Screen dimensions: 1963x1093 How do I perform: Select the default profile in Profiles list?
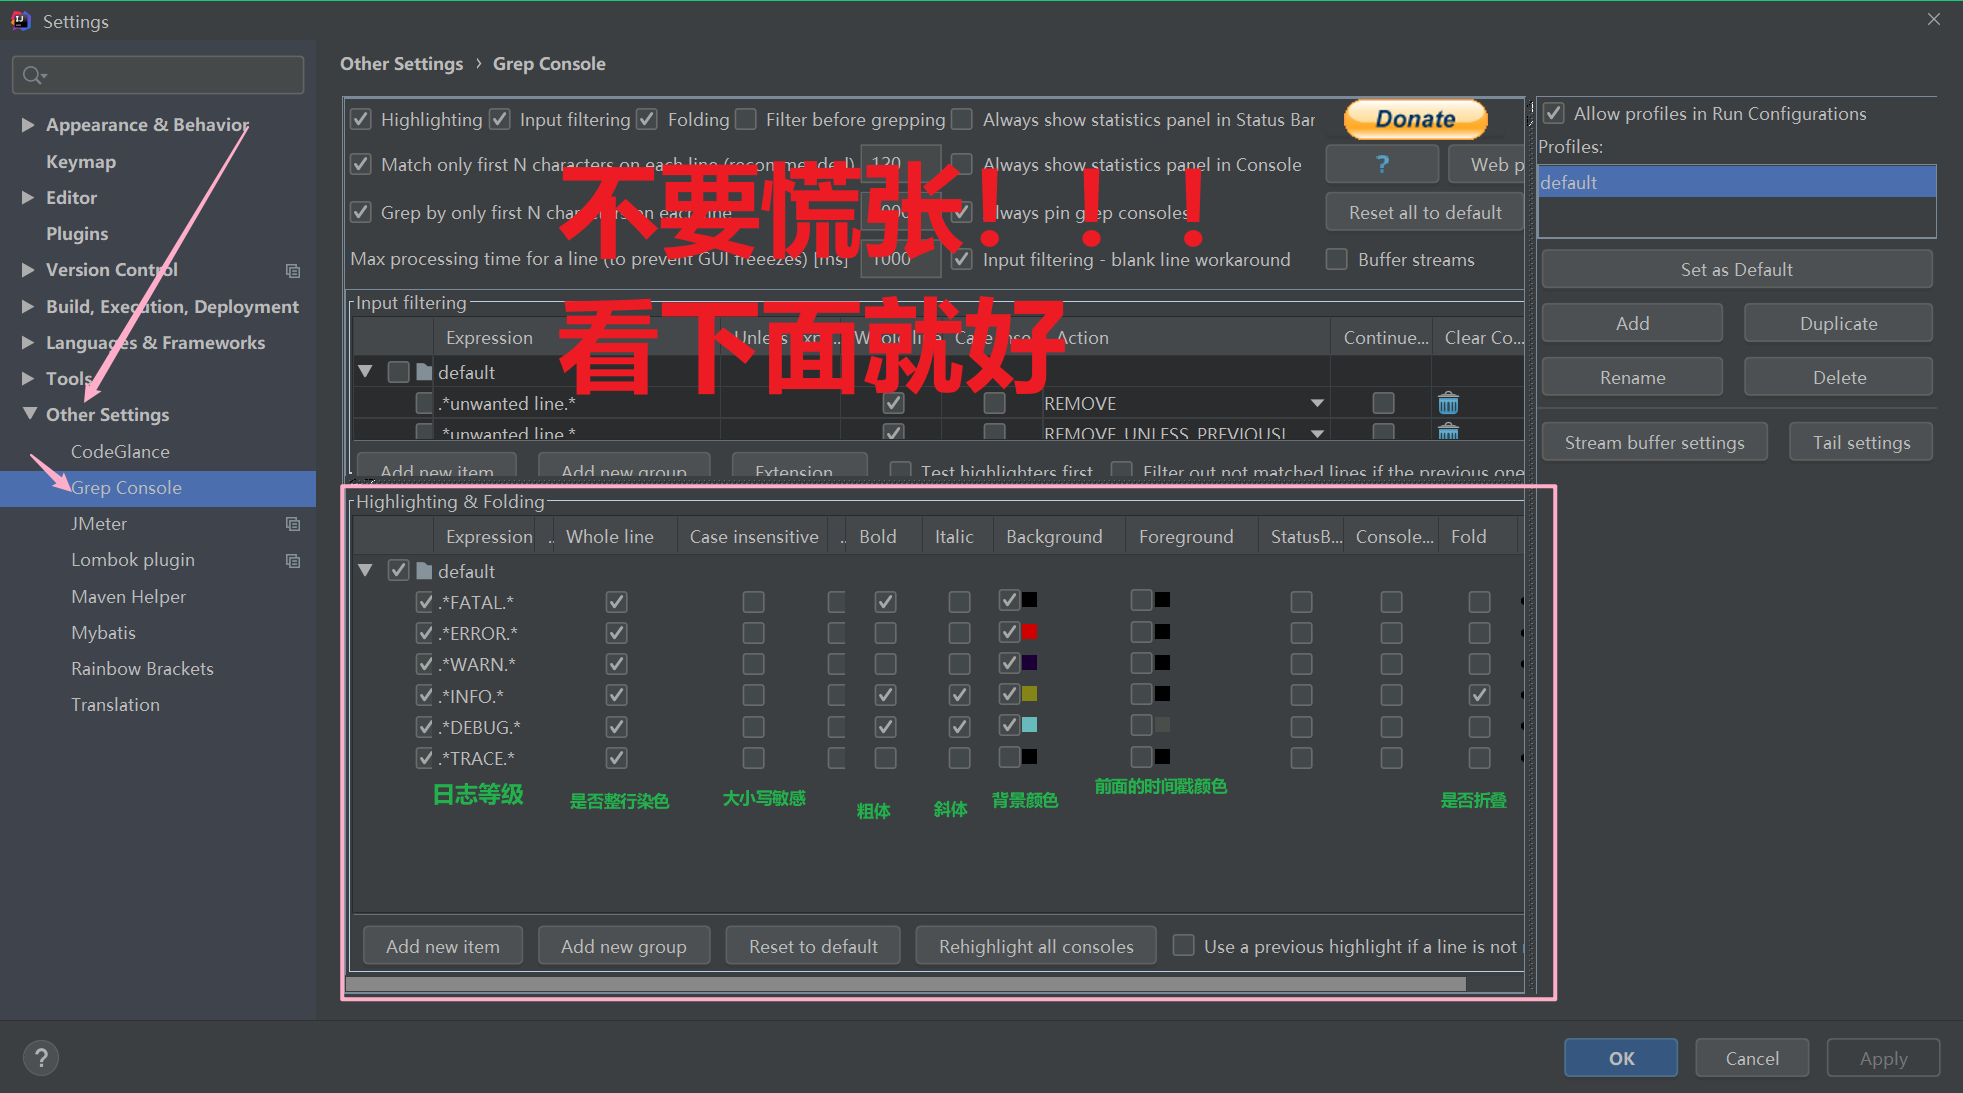[x=1737, y=182]
